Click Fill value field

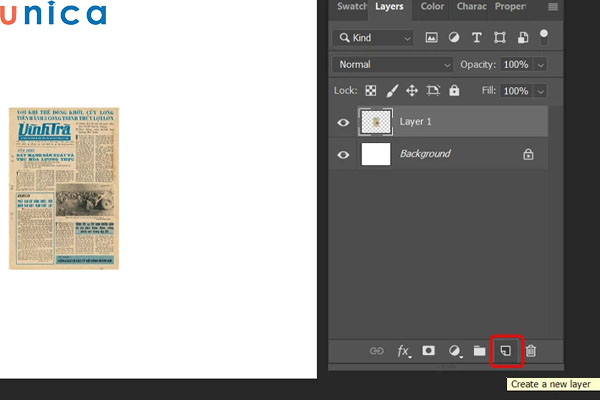pos(517,91)
